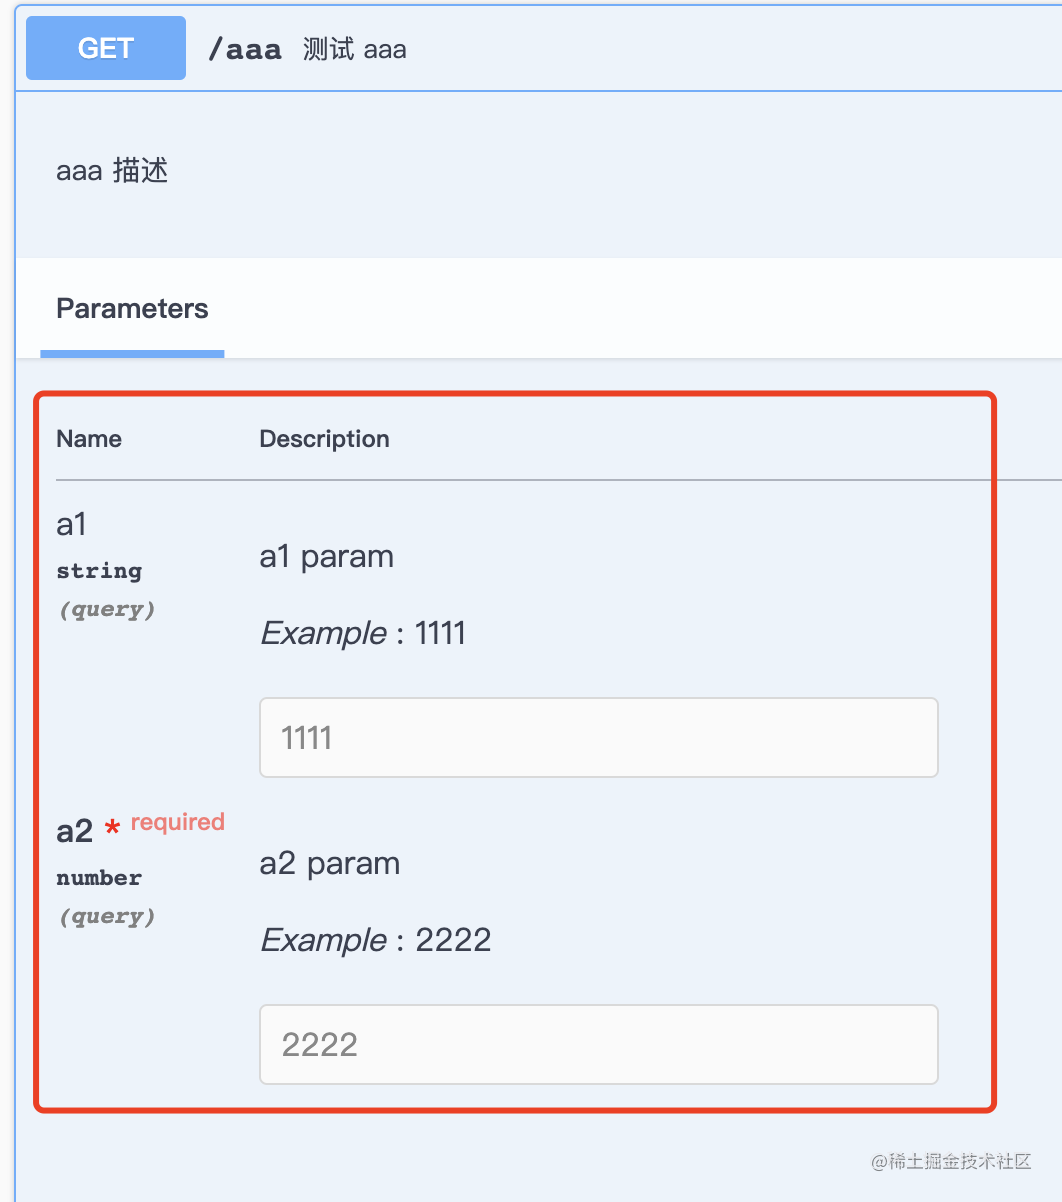This screenshot has width=1062, height=1202.
Task: Click the "a1 param" description text
Action: point(326,557)
